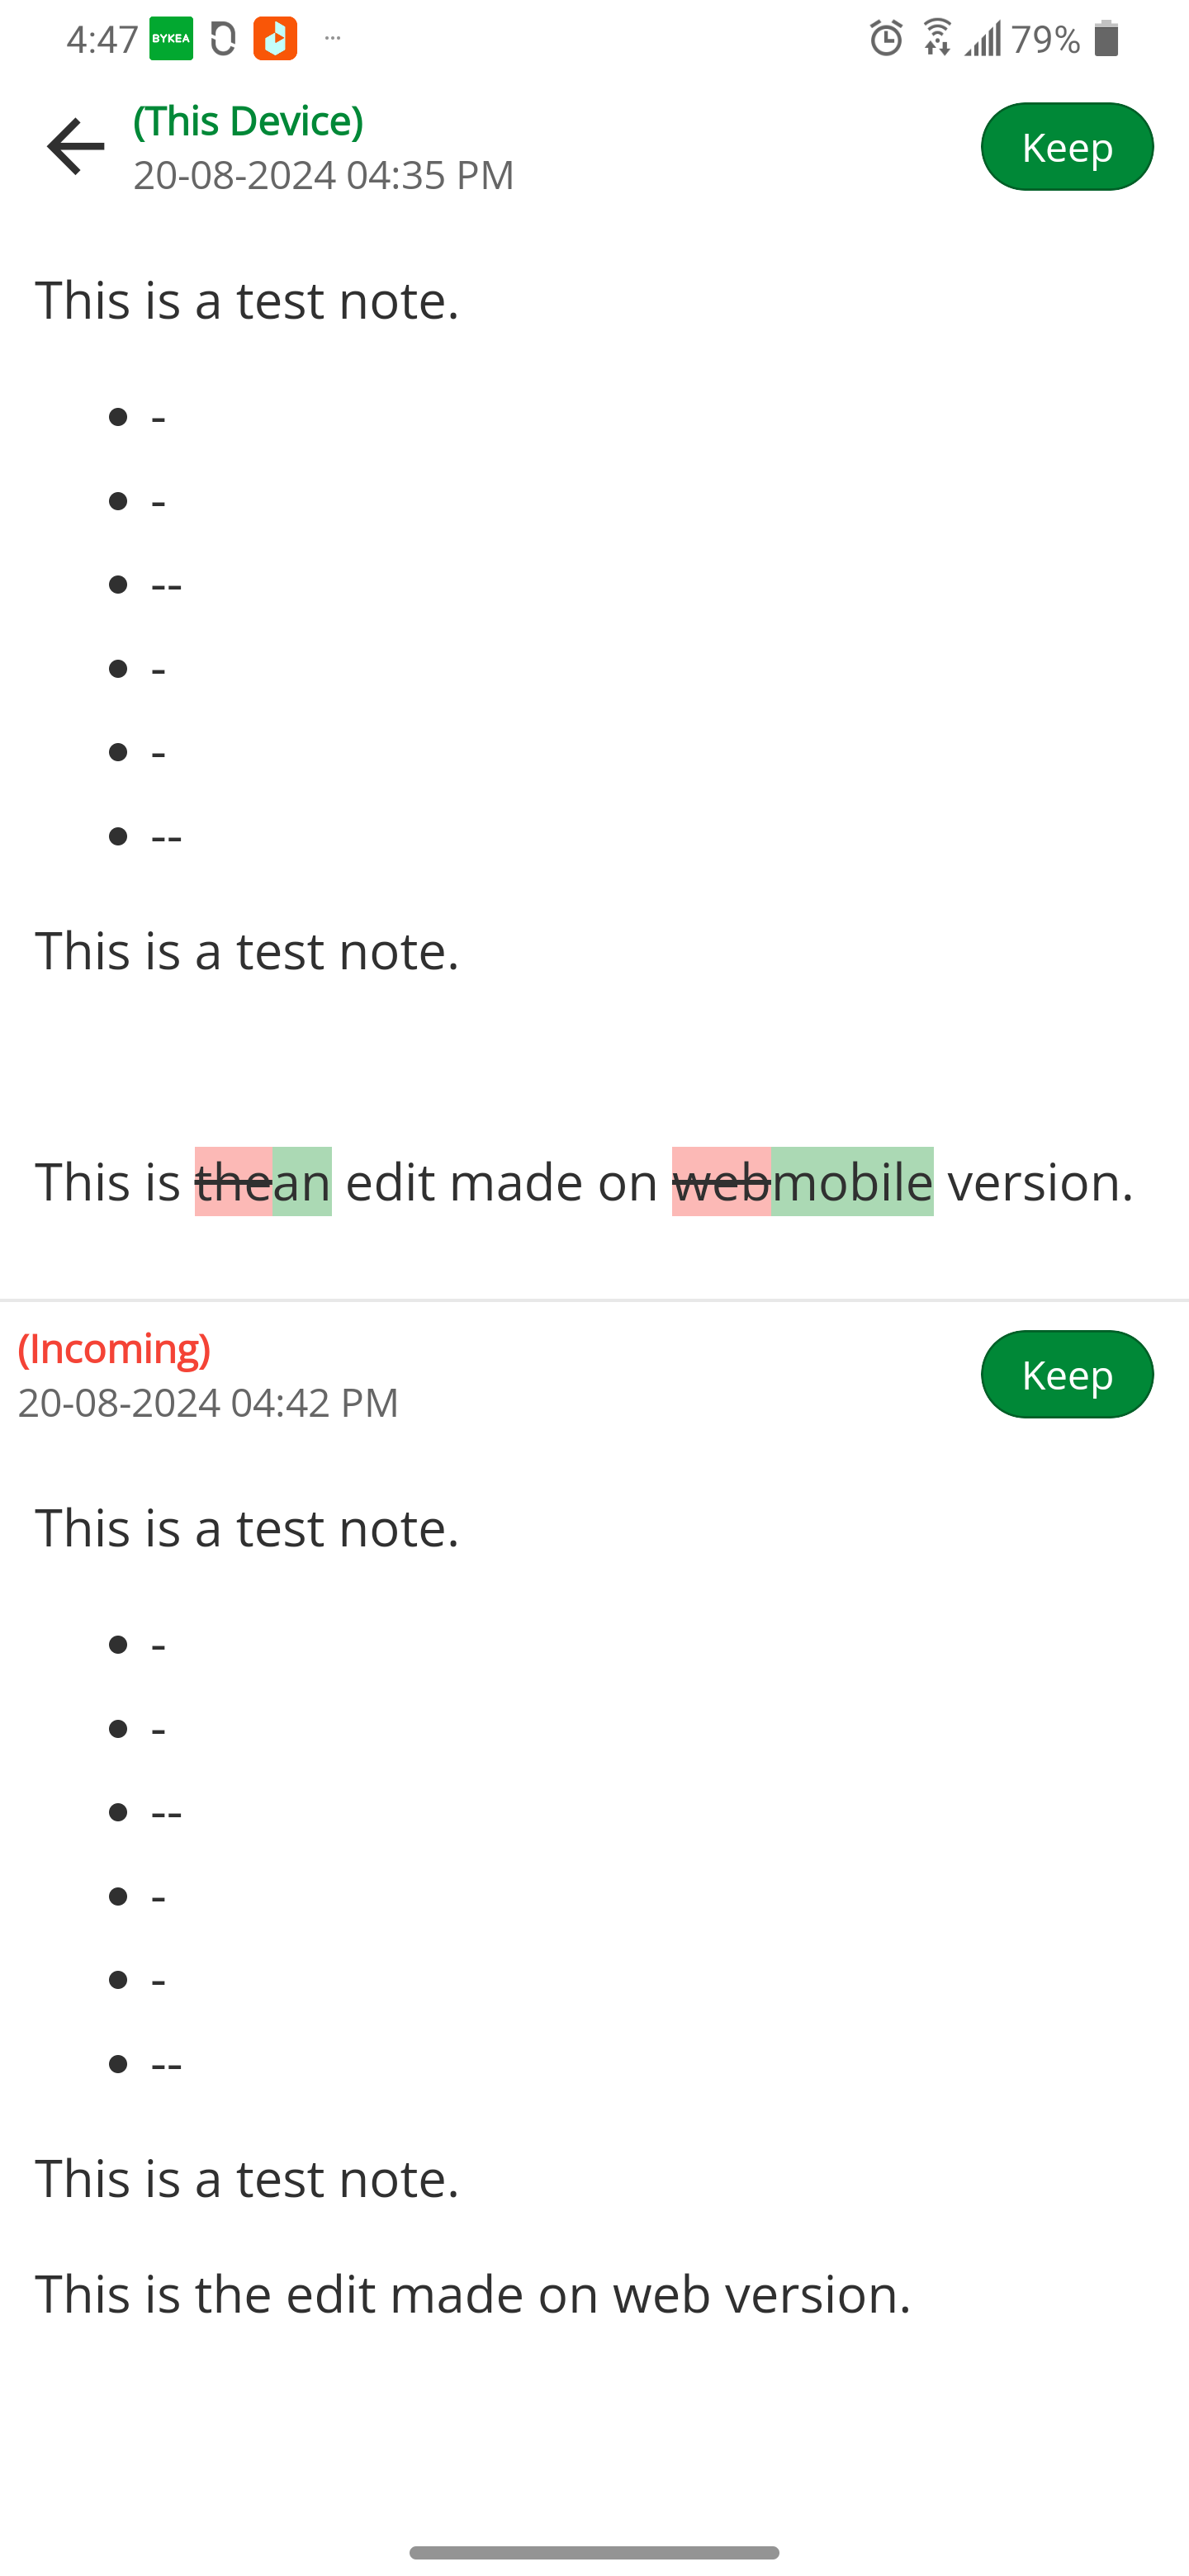Keep the Incoming version

1066,1374
